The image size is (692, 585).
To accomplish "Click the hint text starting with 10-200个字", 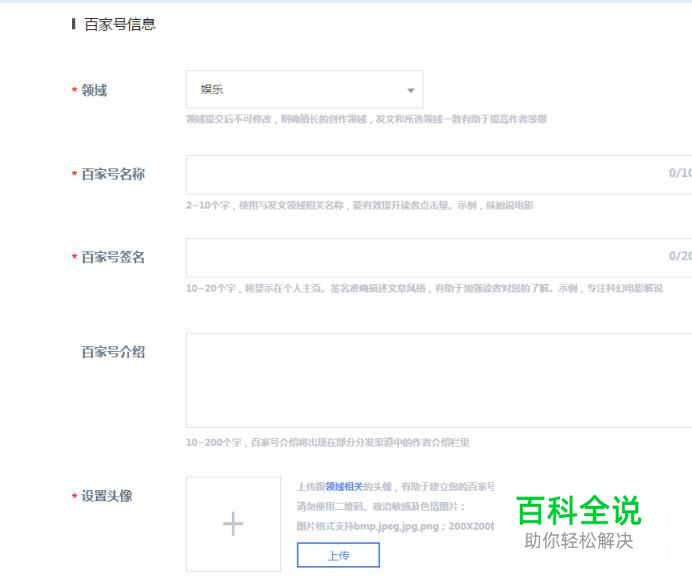I will coord(327,442).
